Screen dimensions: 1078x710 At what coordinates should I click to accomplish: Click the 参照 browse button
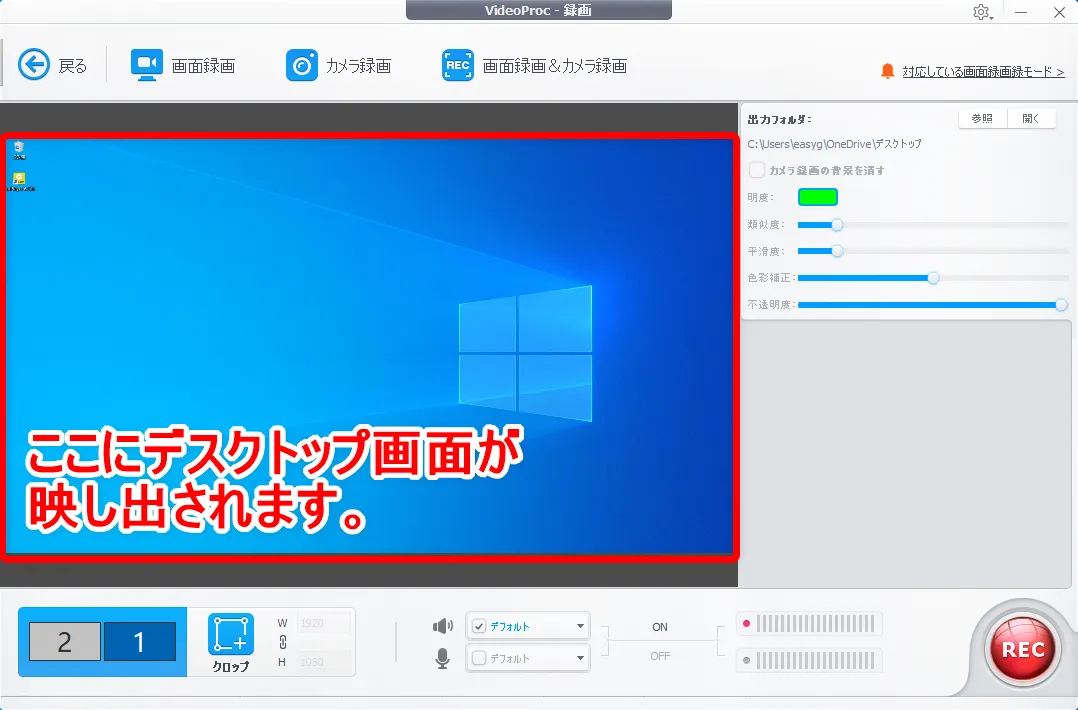click(982, 119)
